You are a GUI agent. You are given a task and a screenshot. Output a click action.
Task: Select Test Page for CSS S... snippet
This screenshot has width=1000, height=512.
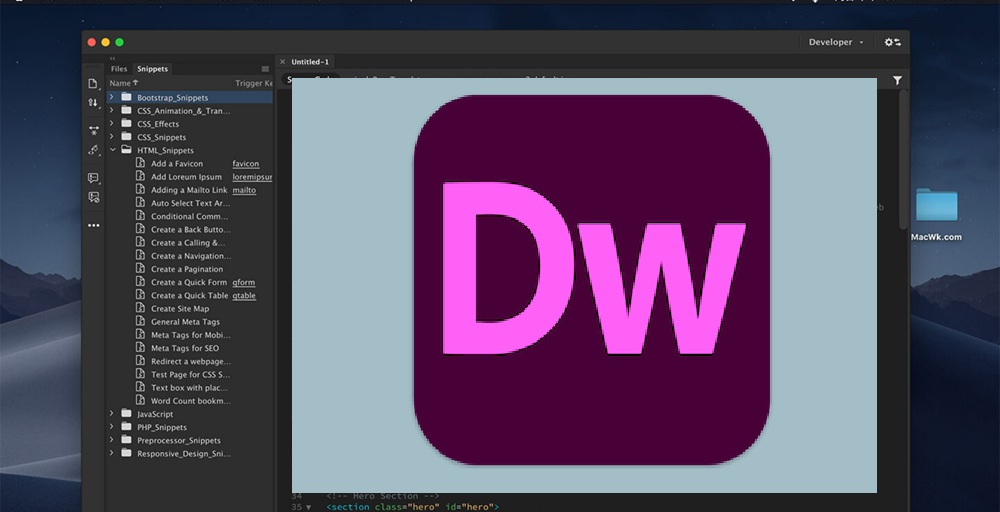pos(190,374)
